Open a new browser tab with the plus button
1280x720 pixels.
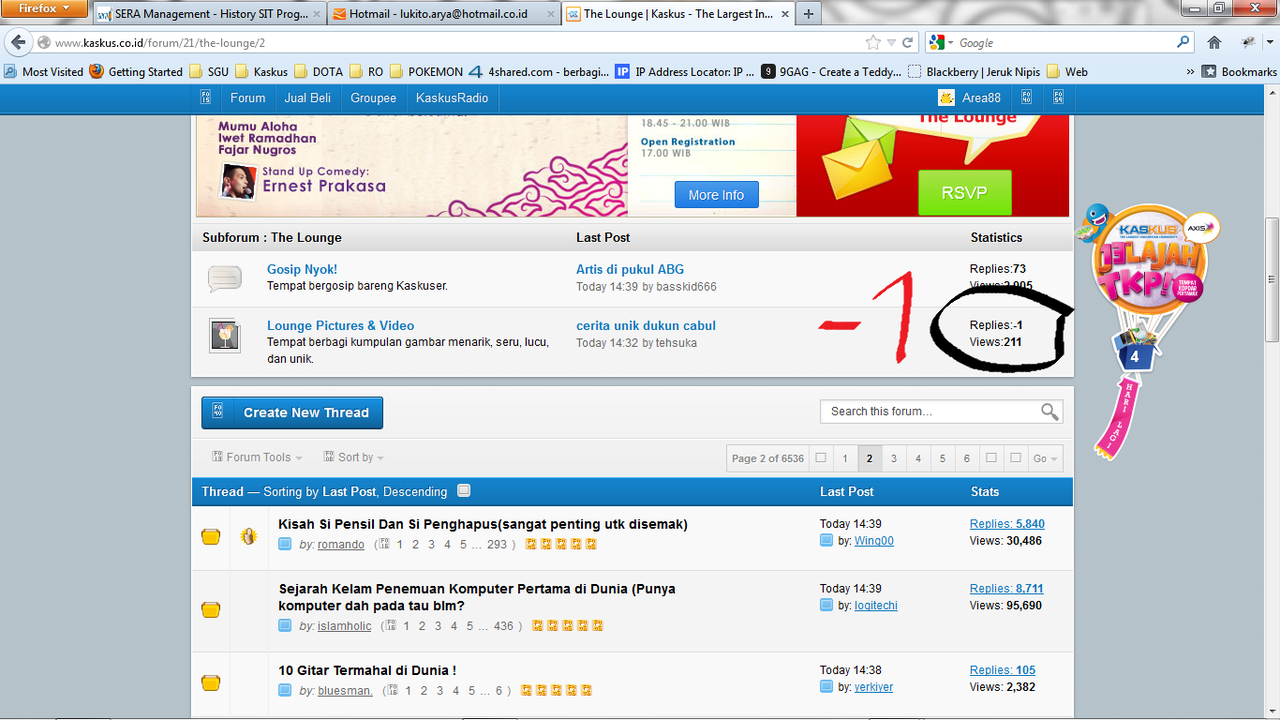(x=809, y=14)
